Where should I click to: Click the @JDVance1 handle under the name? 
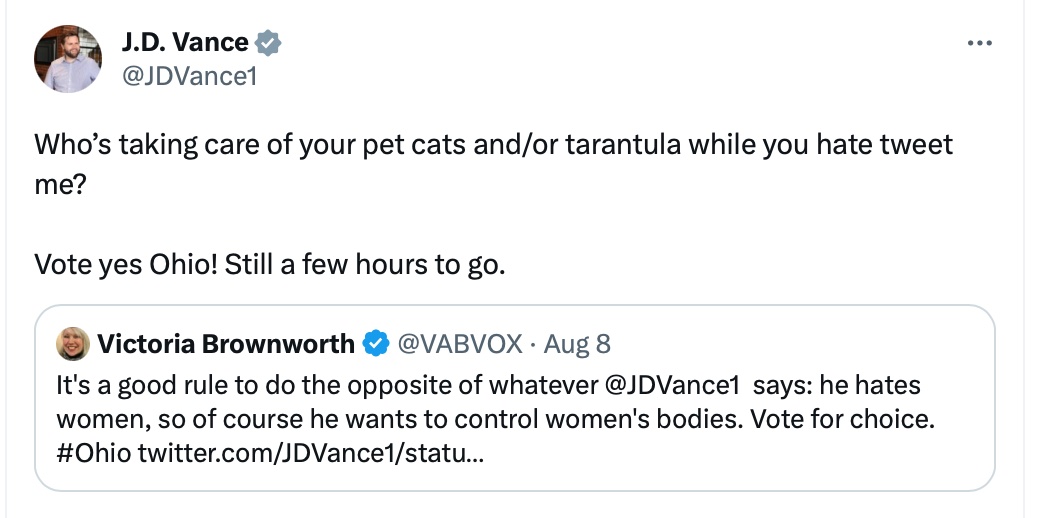[x=189, y=75]
